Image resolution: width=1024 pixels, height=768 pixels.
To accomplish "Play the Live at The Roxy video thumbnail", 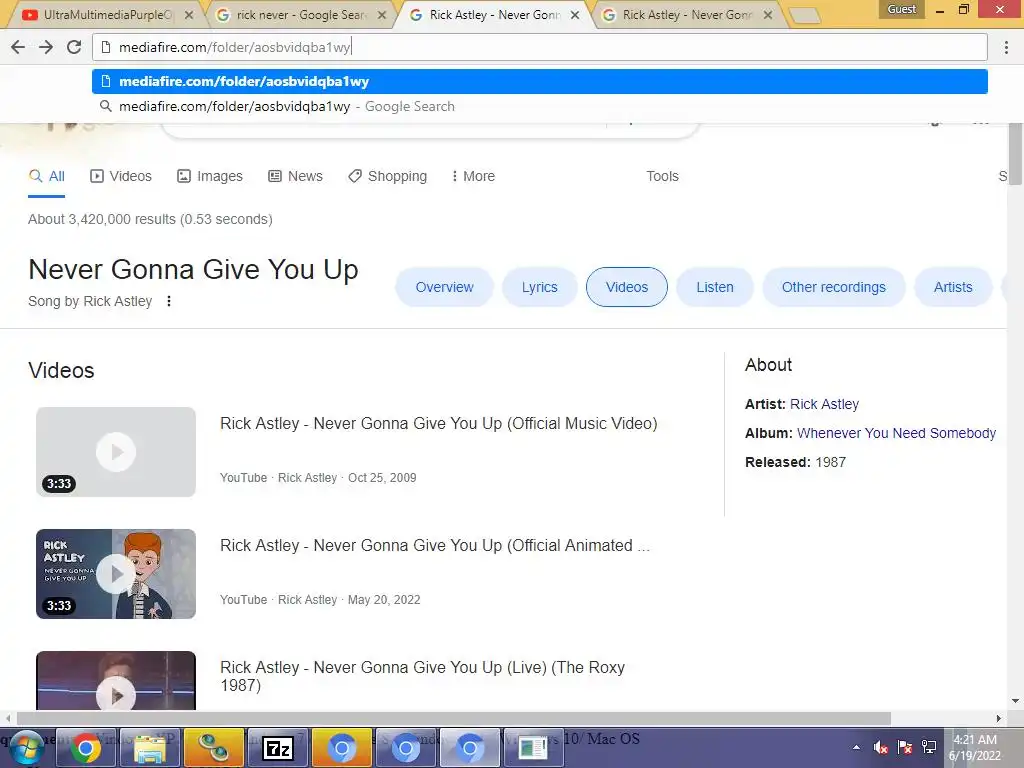I will click(116, 680).
